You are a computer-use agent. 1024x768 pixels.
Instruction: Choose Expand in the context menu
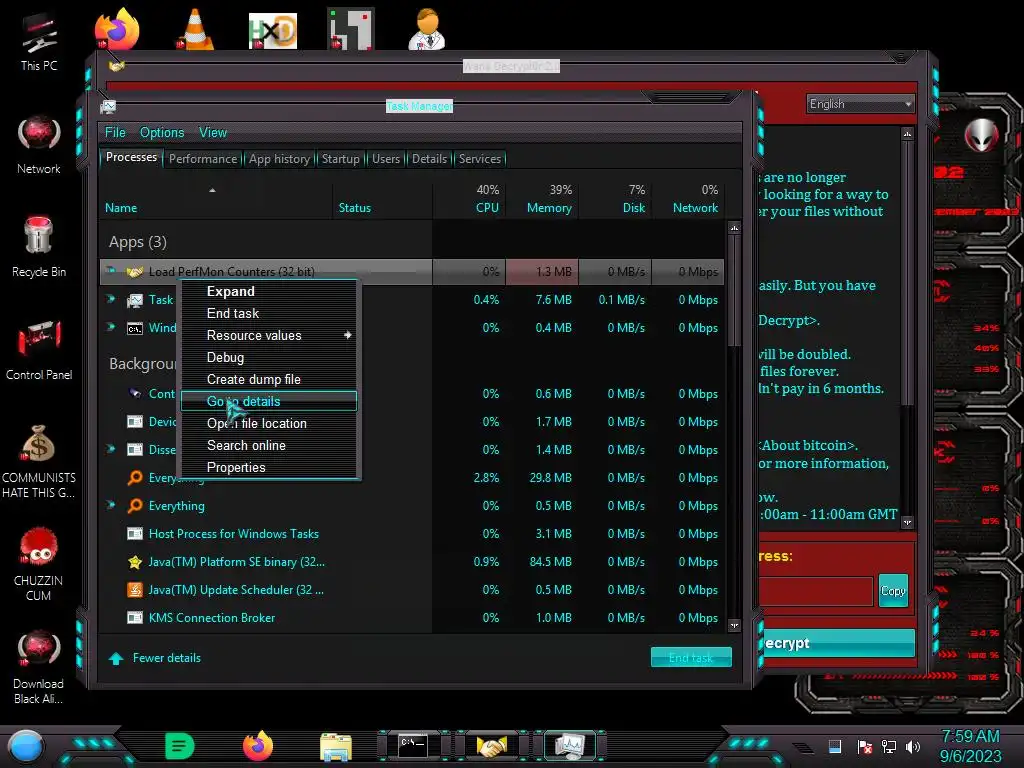[x=269, y=291]
